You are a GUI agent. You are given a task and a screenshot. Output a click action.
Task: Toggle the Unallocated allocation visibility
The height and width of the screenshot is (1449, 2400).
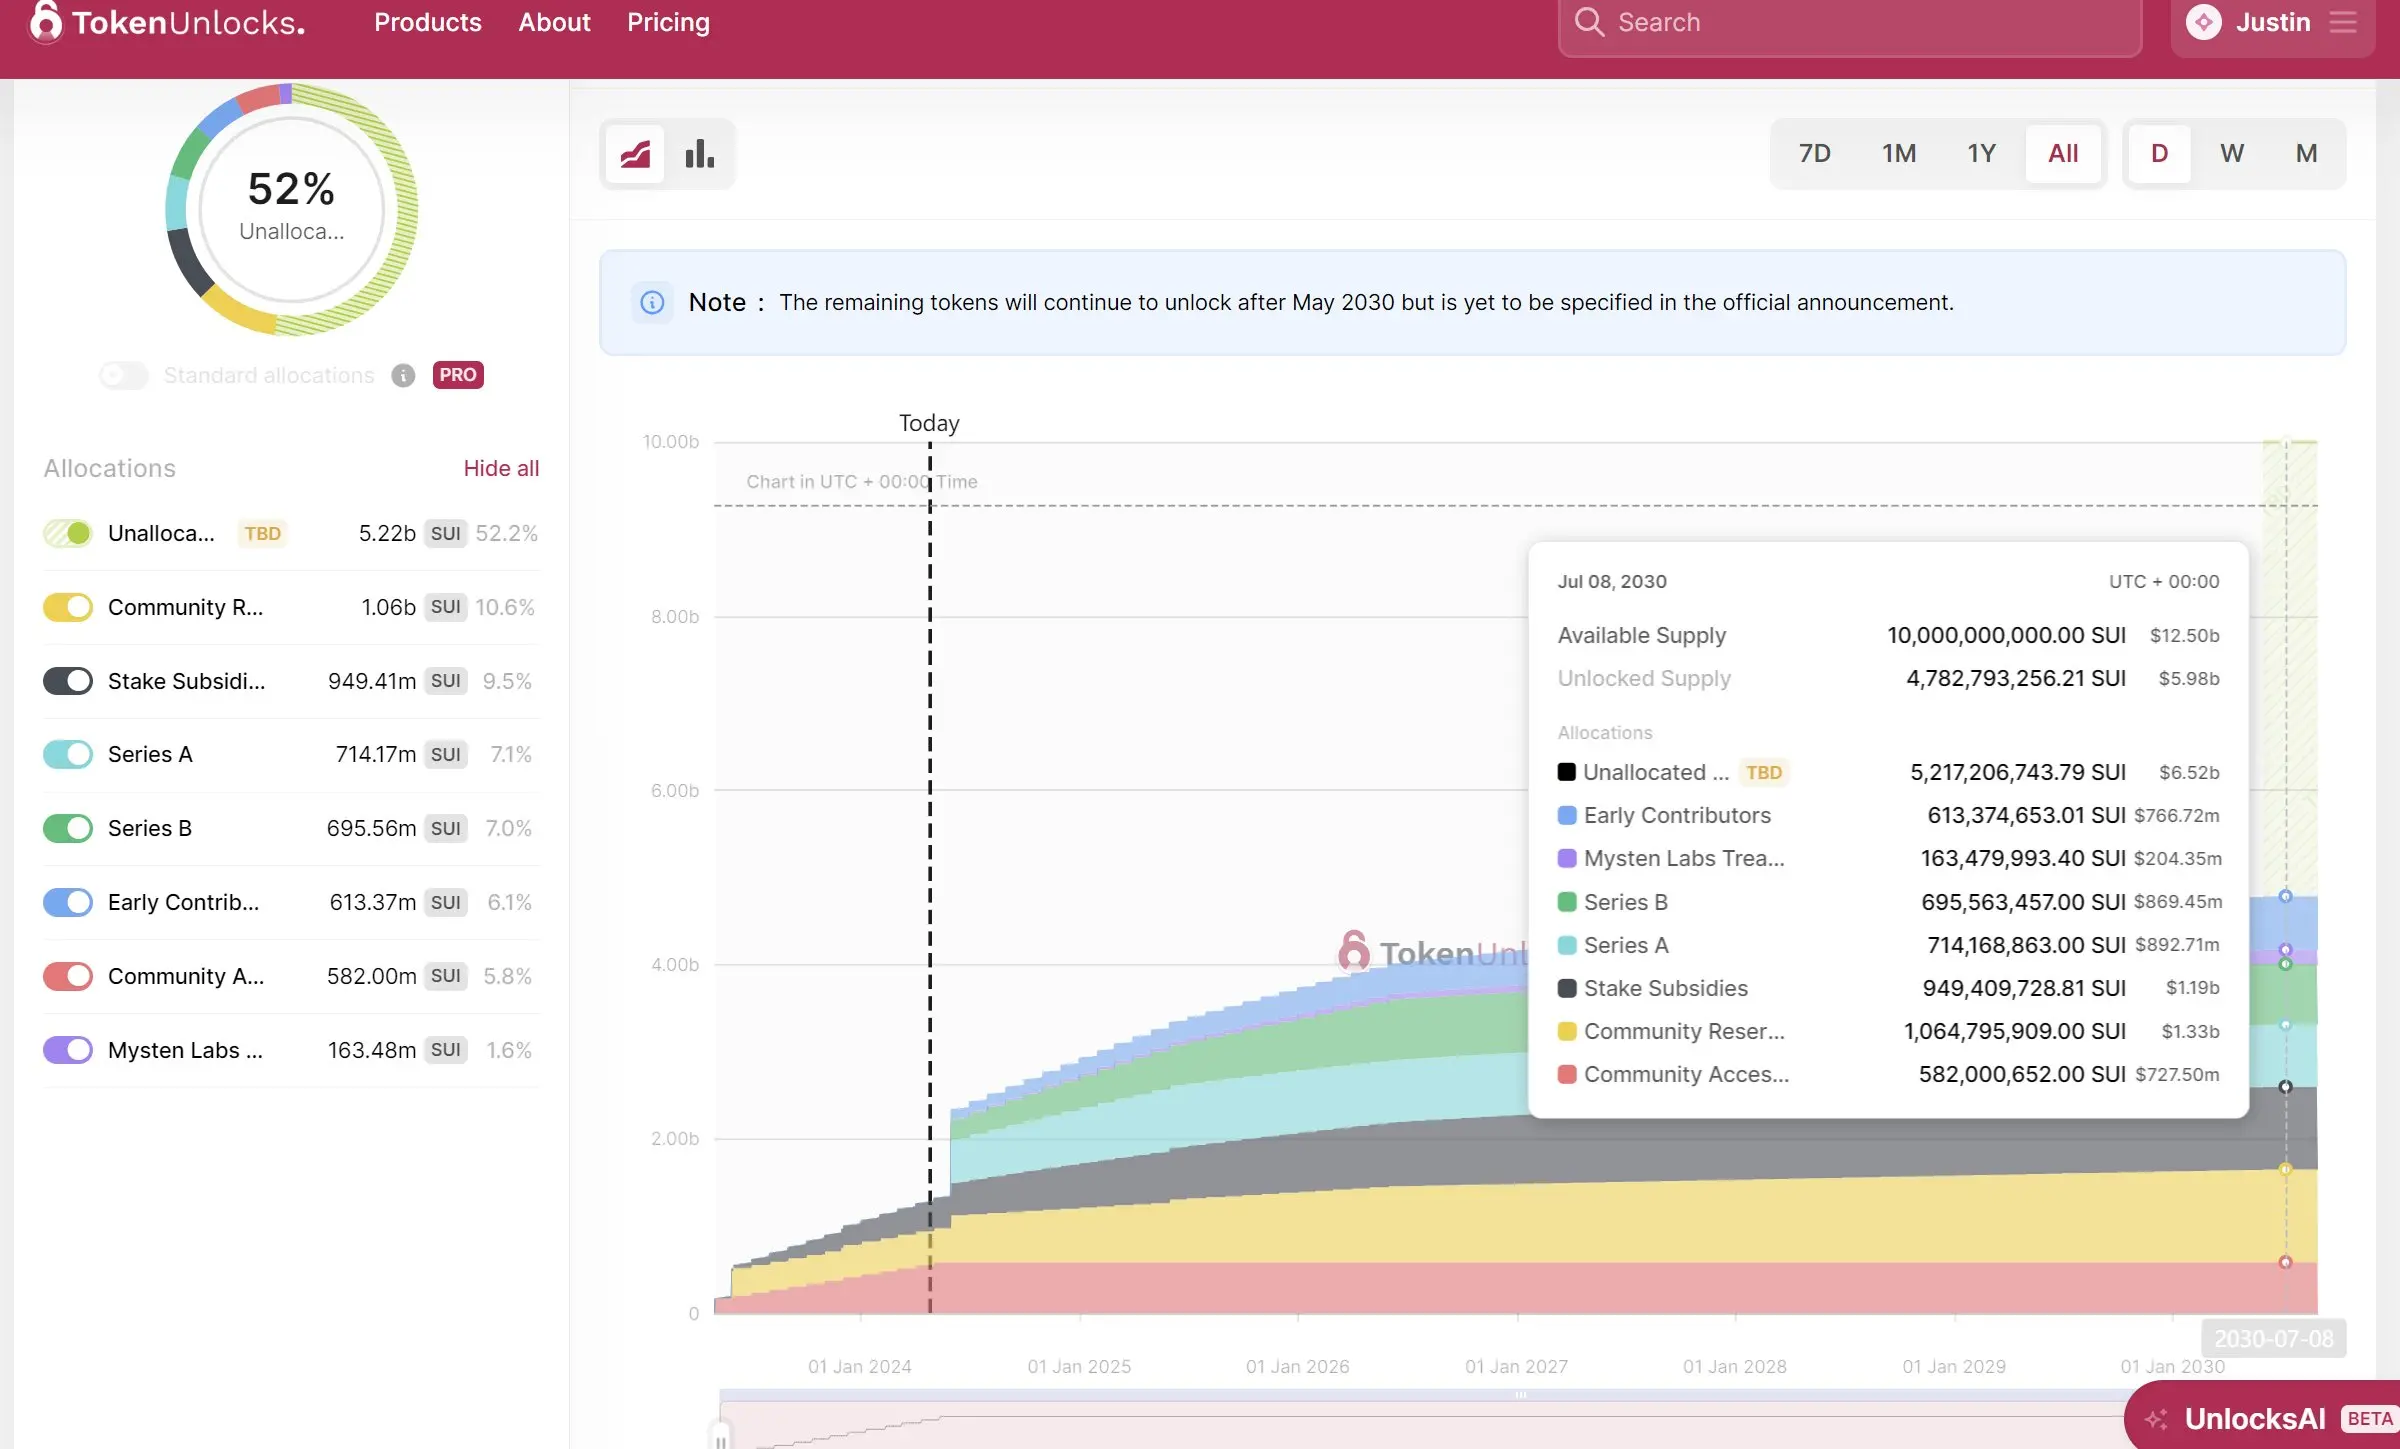pyautogui.click(x=65, y=533)
